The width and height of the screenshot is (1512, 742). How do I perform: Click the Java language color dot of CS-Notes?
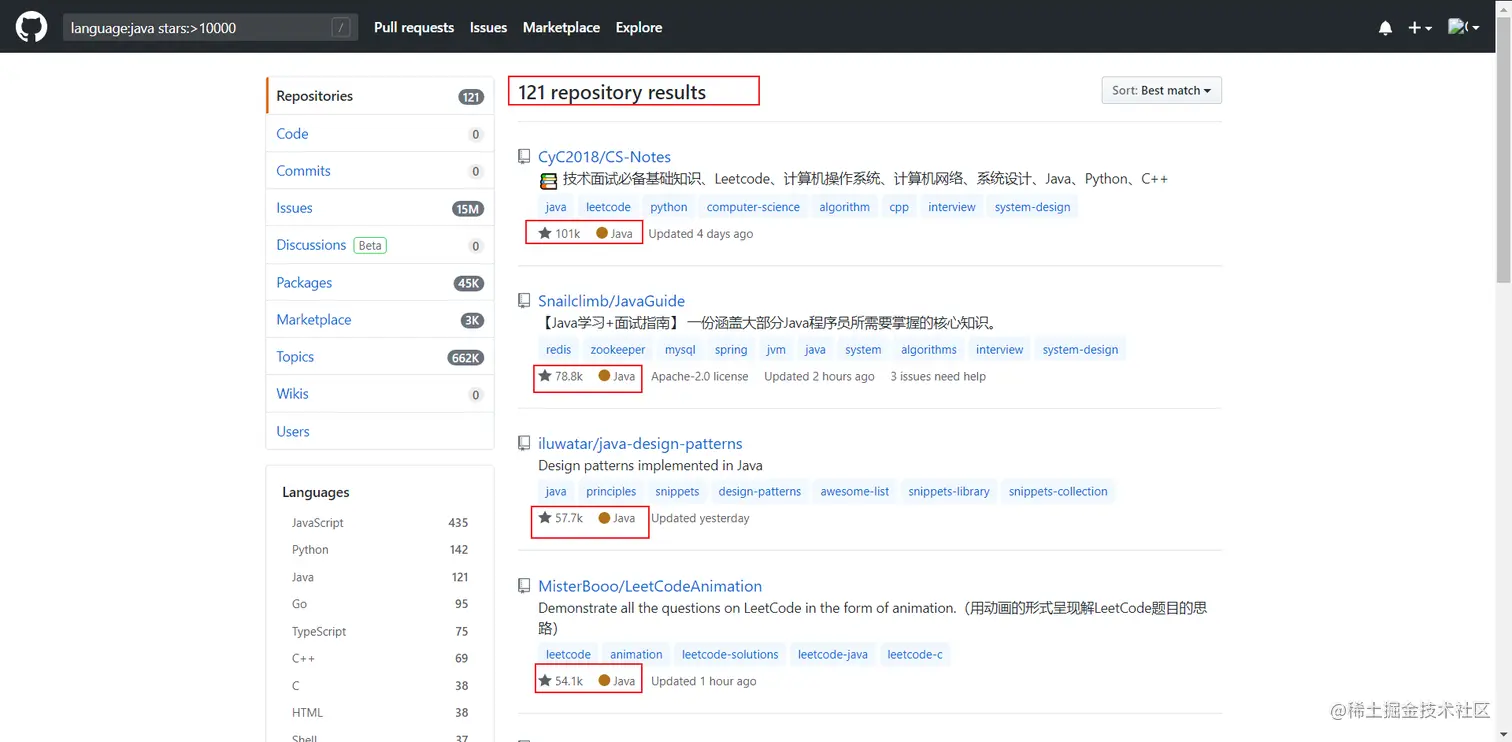click(x=602, y=234)
